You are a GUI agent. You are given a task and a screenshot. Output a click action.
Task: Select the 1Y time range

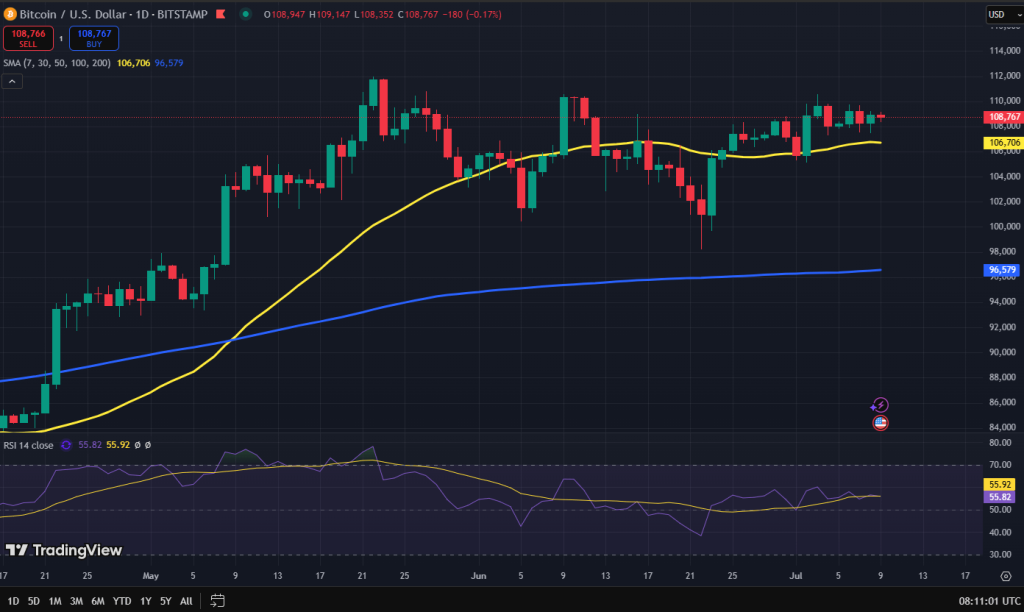[x=146, y=601]
